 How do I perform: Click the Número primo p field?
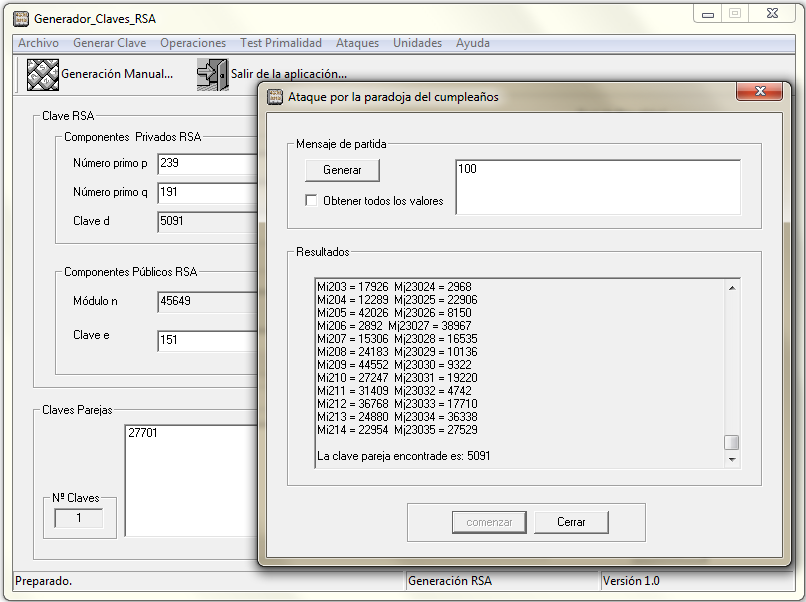point(207,164)
